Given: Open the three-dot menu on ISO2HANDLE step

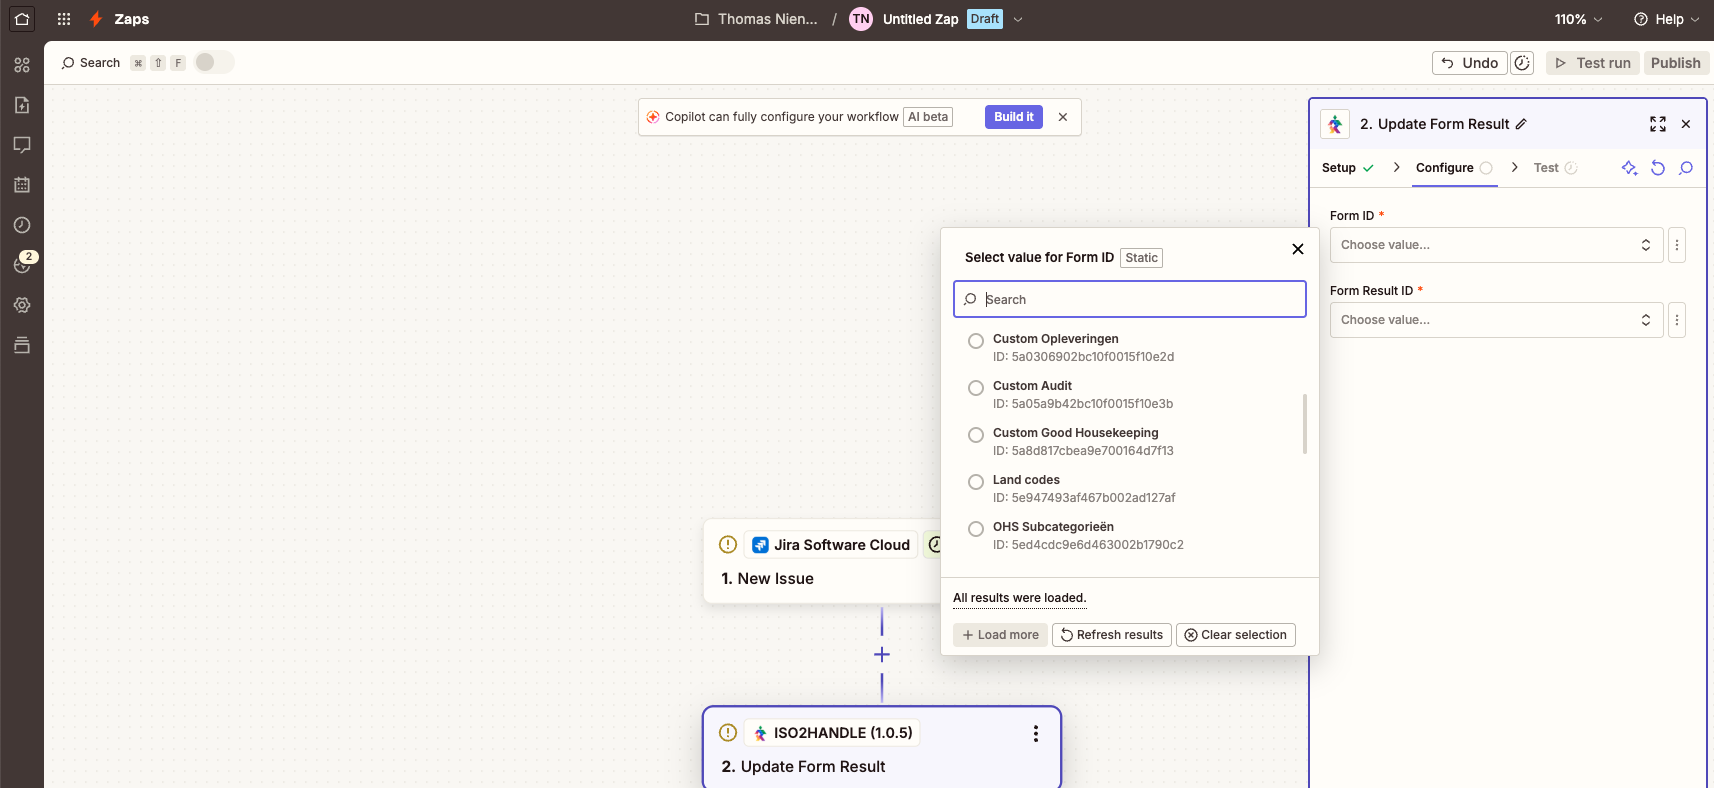Looking at the screenshot, I should pos(1035,734).
